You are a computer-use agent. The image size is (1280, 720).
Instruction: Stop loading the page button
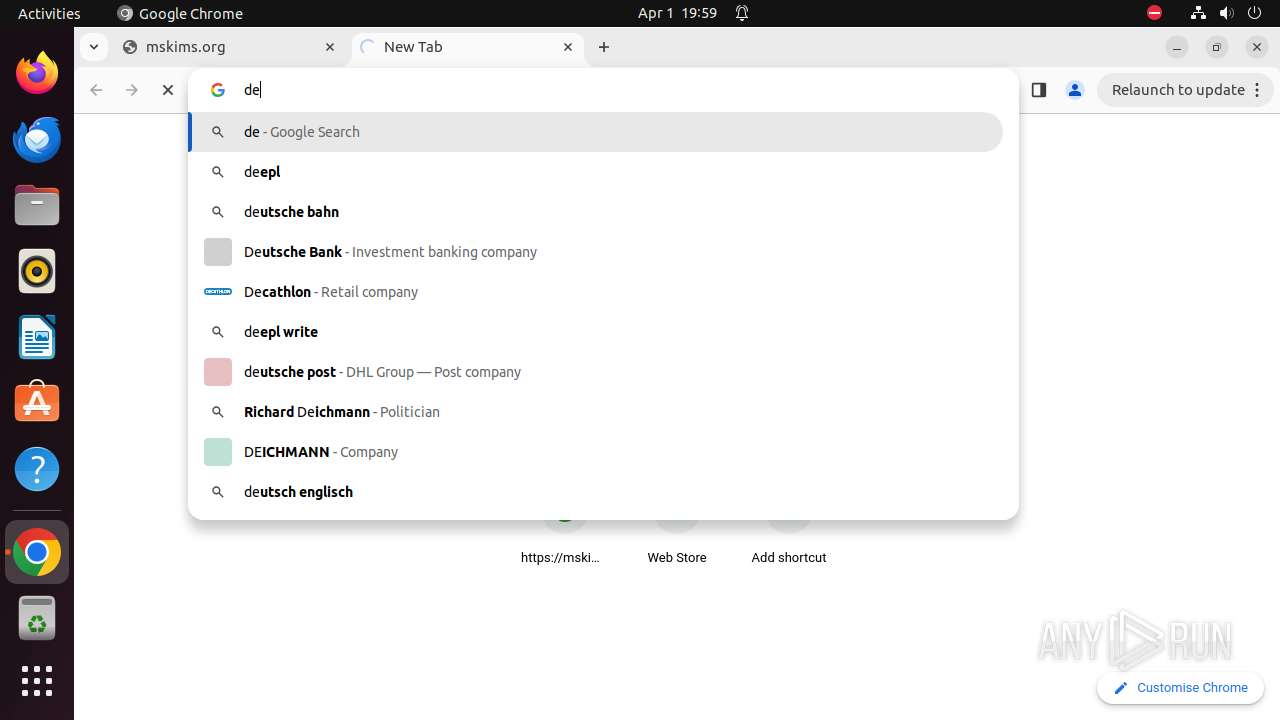[x=168, y=90]
